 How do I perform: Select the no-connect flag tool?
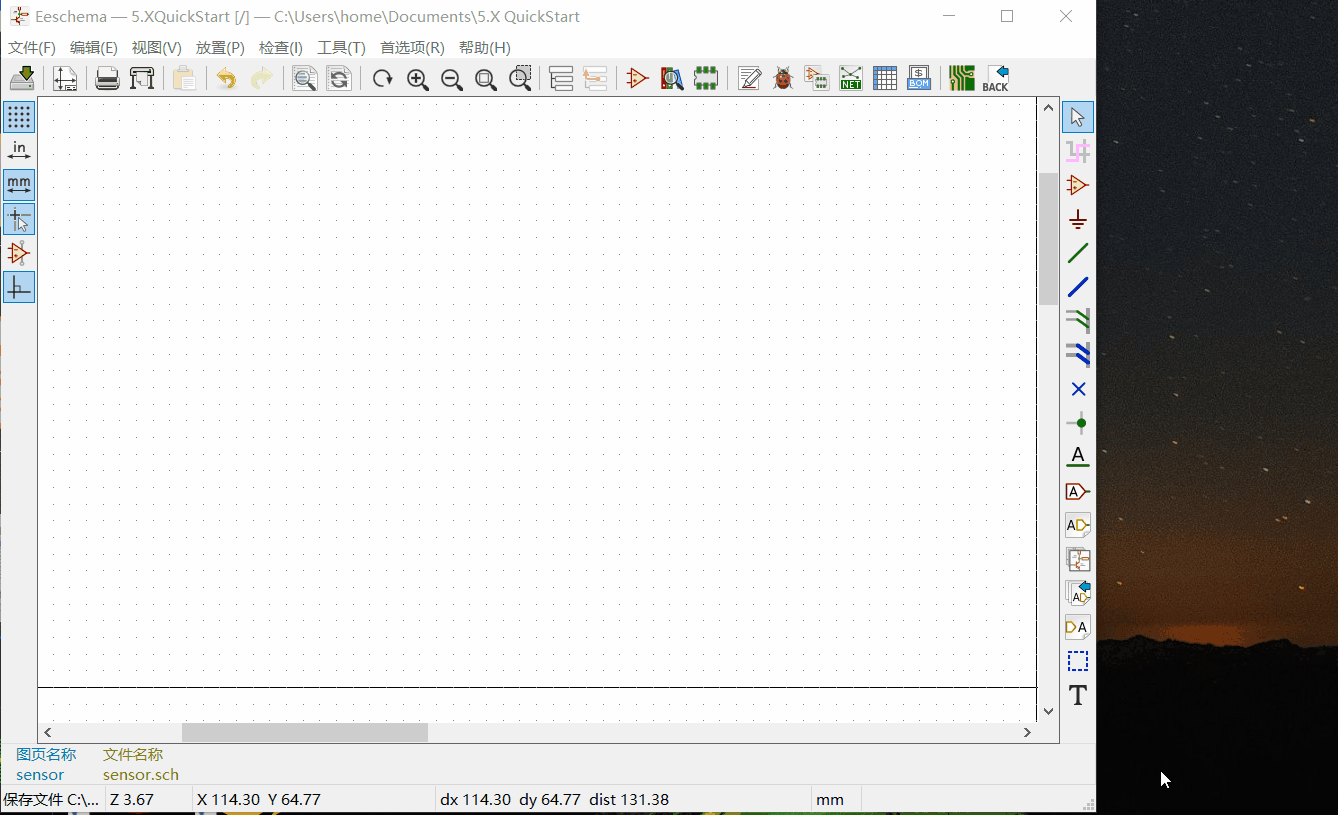1077,389
